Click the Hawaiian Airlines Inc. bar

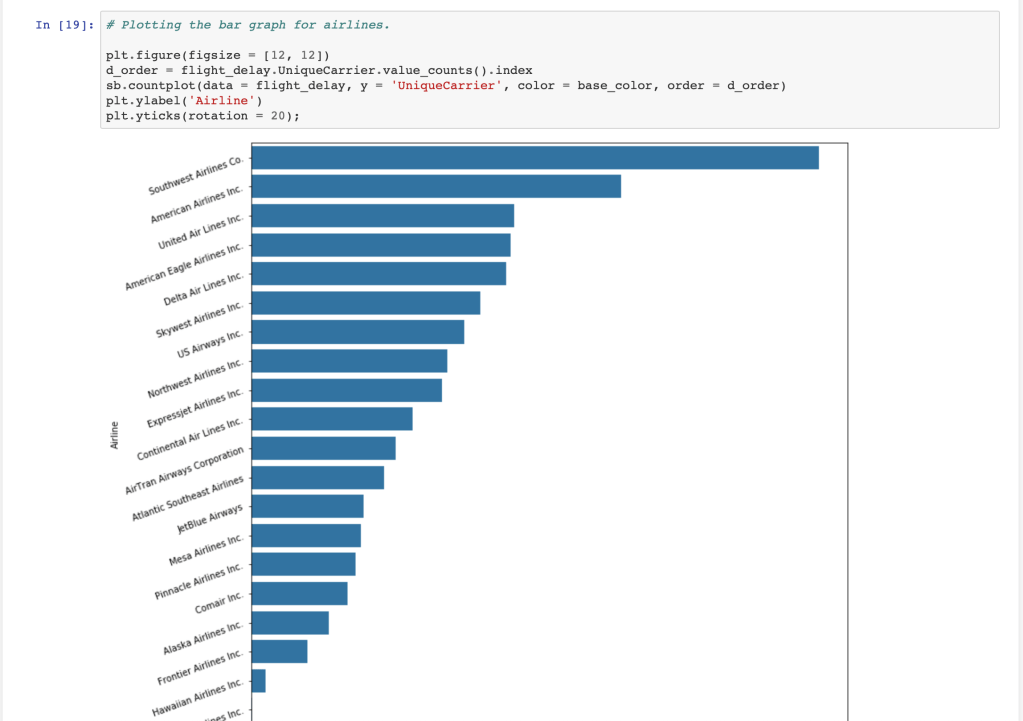(258, 680)
